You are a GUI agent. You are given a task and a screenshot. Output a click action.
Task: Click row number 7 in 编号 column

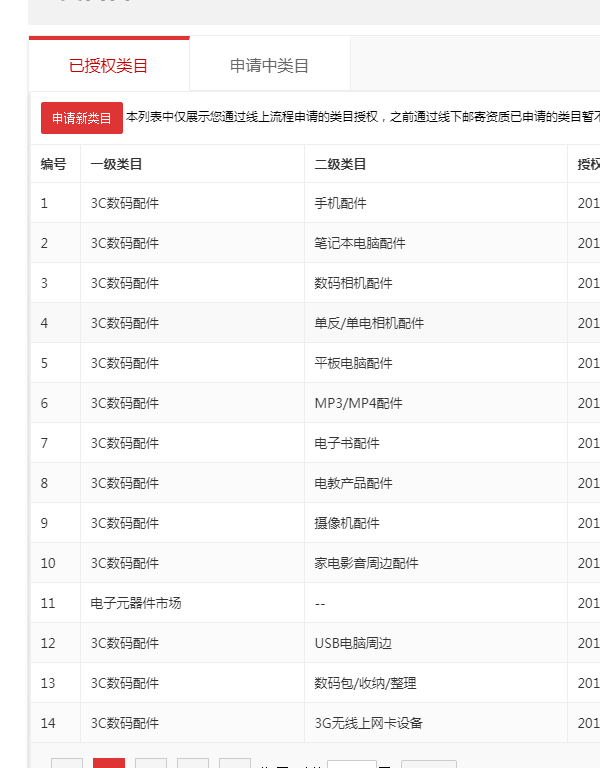point(45,443)
